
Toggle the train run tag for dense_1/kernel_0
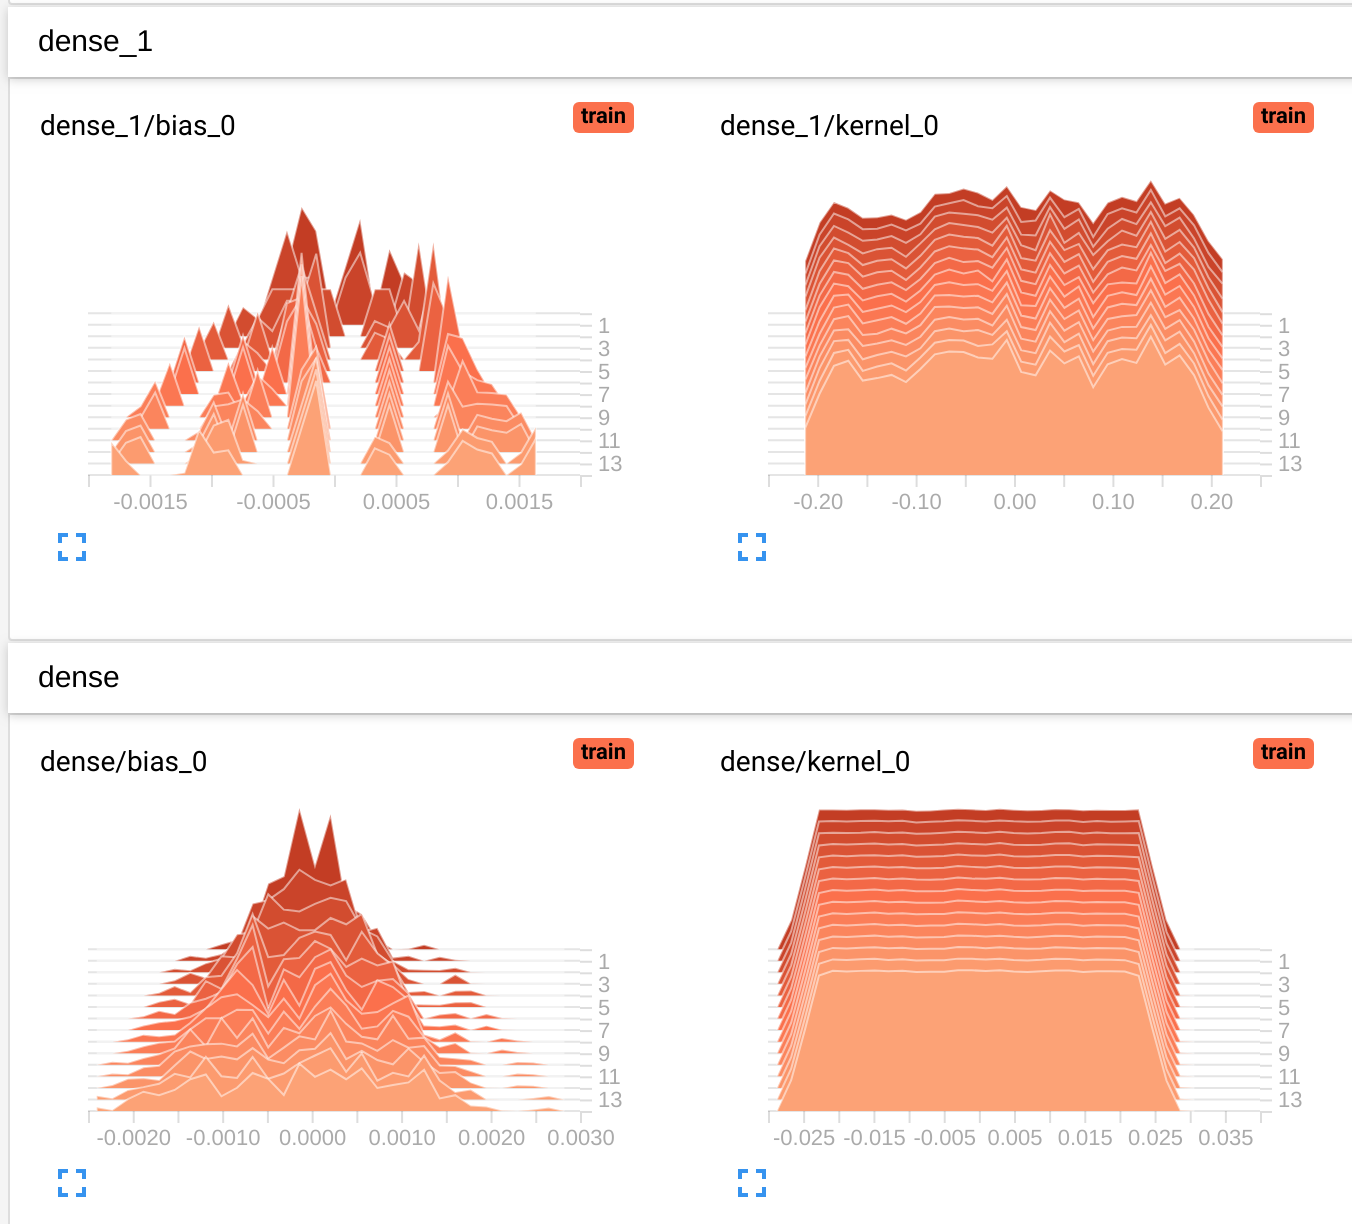click(x=1282, y=117)
